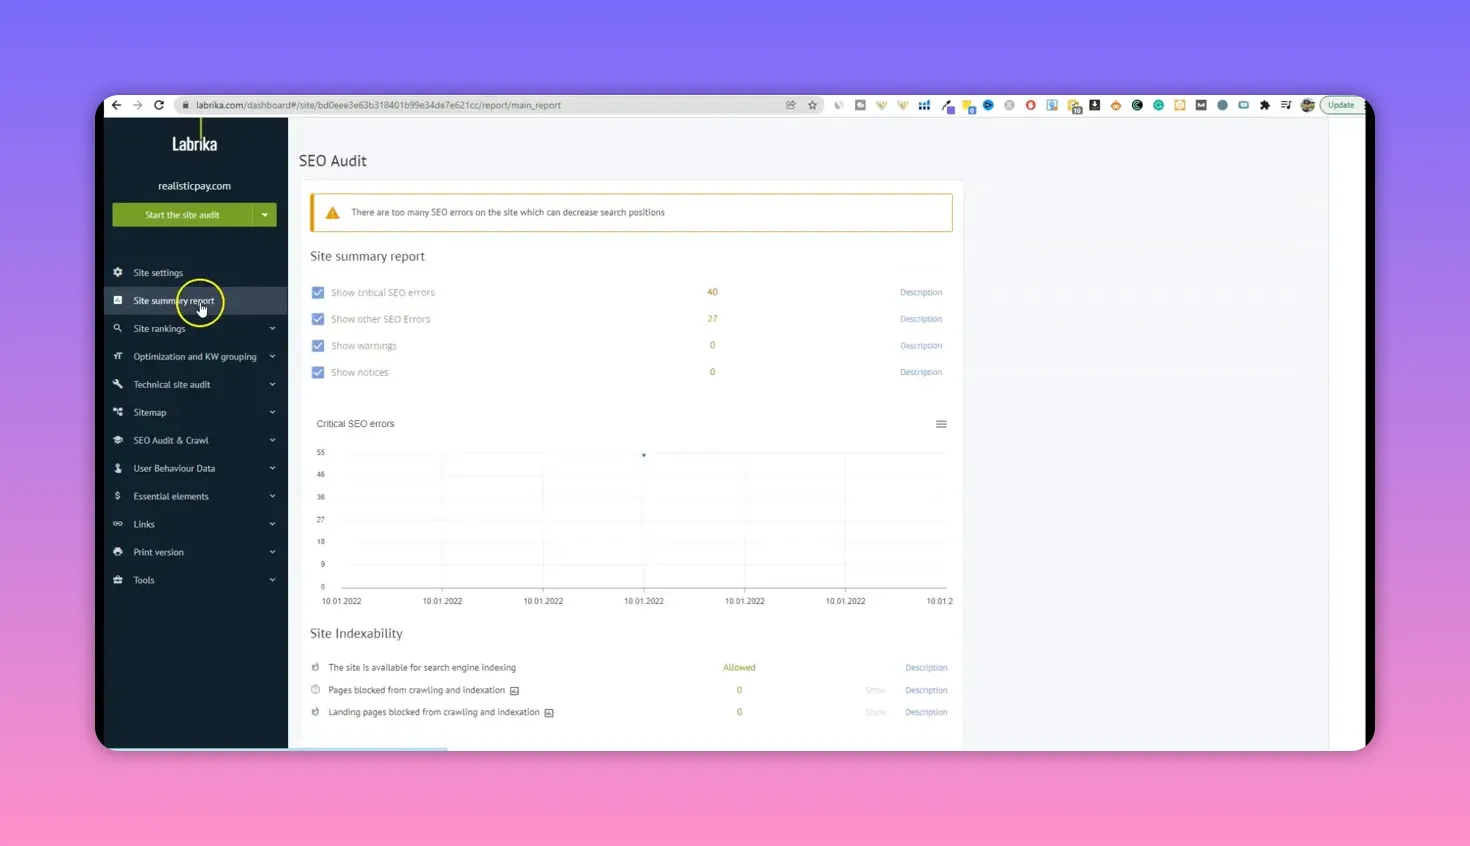The width and height of the screenshot is (1470, 846).
Task: Expand the Start the site audit dropdown arrow
Action: pyautogui.click(x=265, y=214)
